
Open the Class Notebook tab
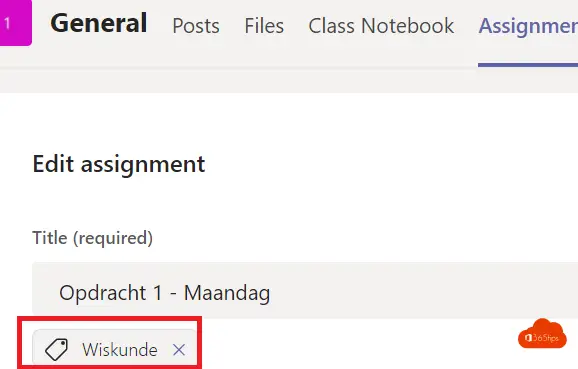pos(381,26)
